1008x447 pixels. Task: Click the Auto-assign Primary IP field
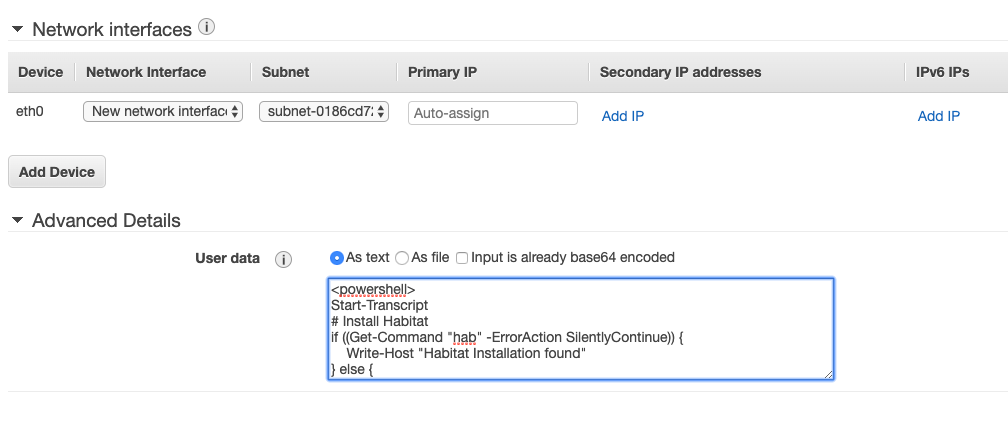(x=492, y=113)
